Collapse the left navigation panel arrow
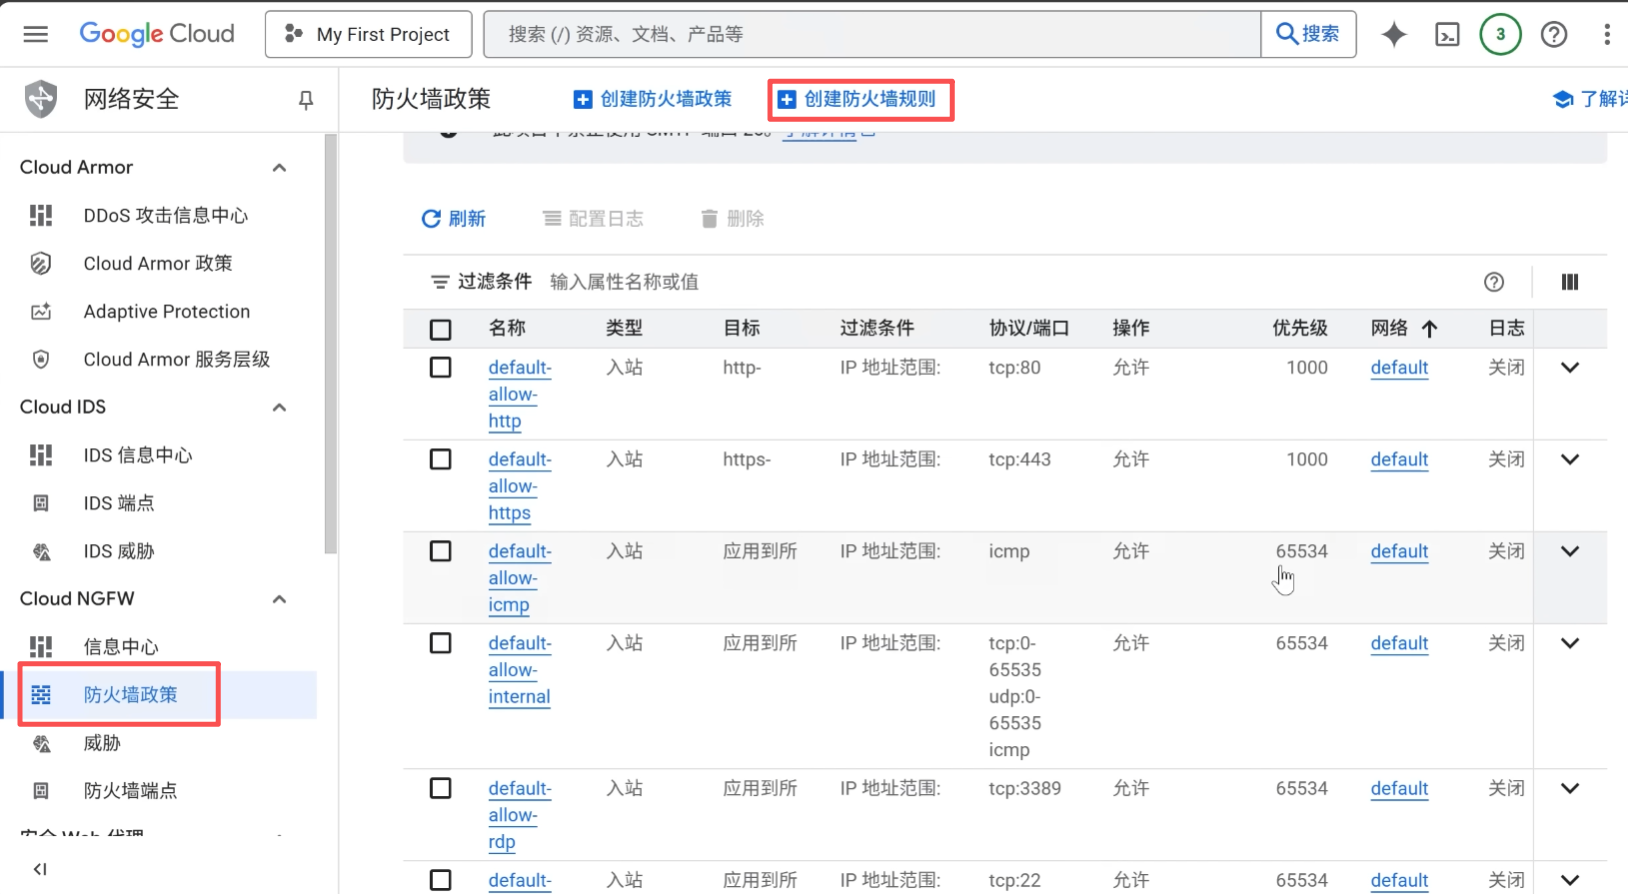The image size is (1628, 894). point(40,869)
